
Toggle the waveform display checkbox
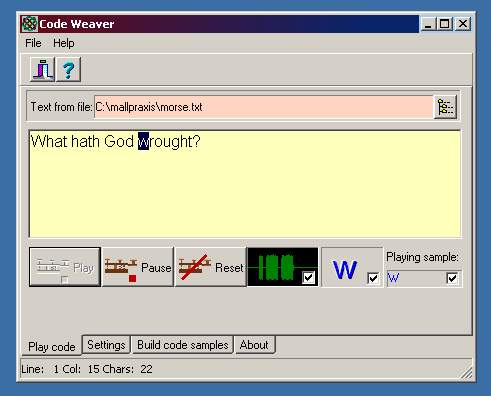[308, 278]
